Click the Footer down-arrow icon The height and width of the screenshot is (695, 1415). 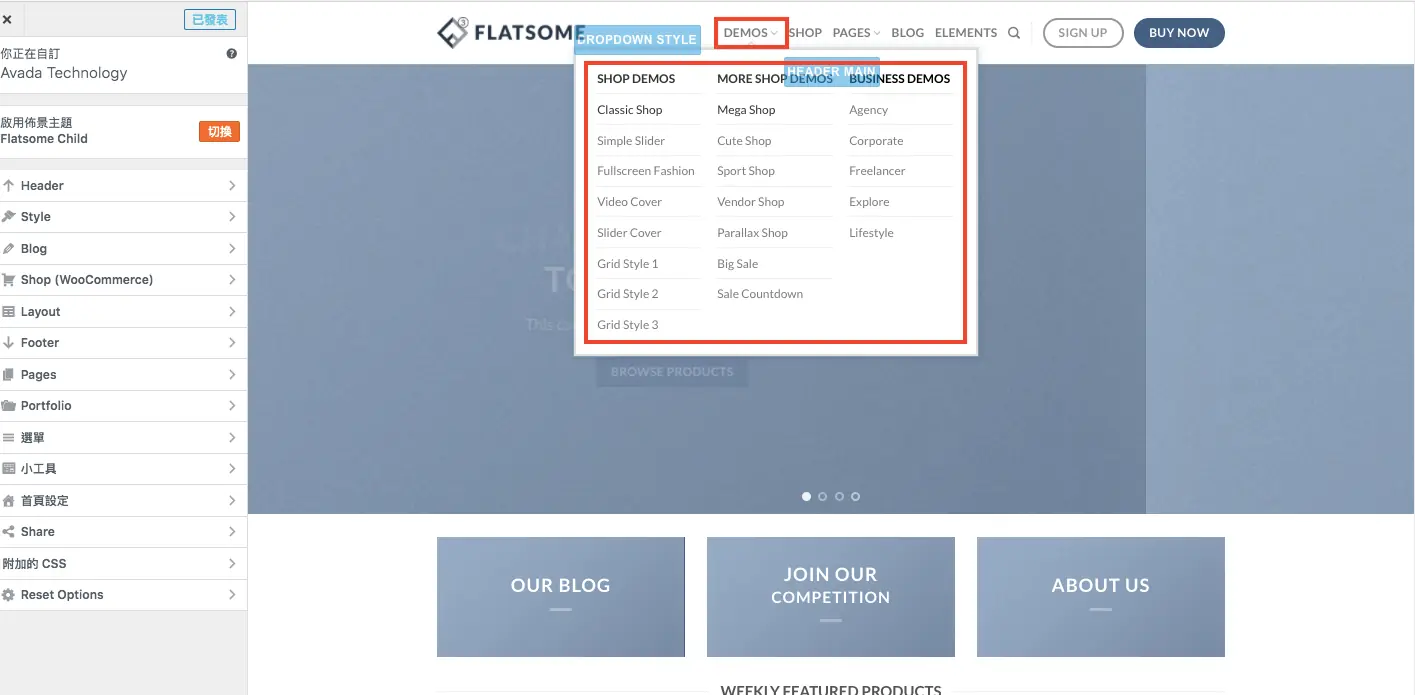[x=9, y=342]
